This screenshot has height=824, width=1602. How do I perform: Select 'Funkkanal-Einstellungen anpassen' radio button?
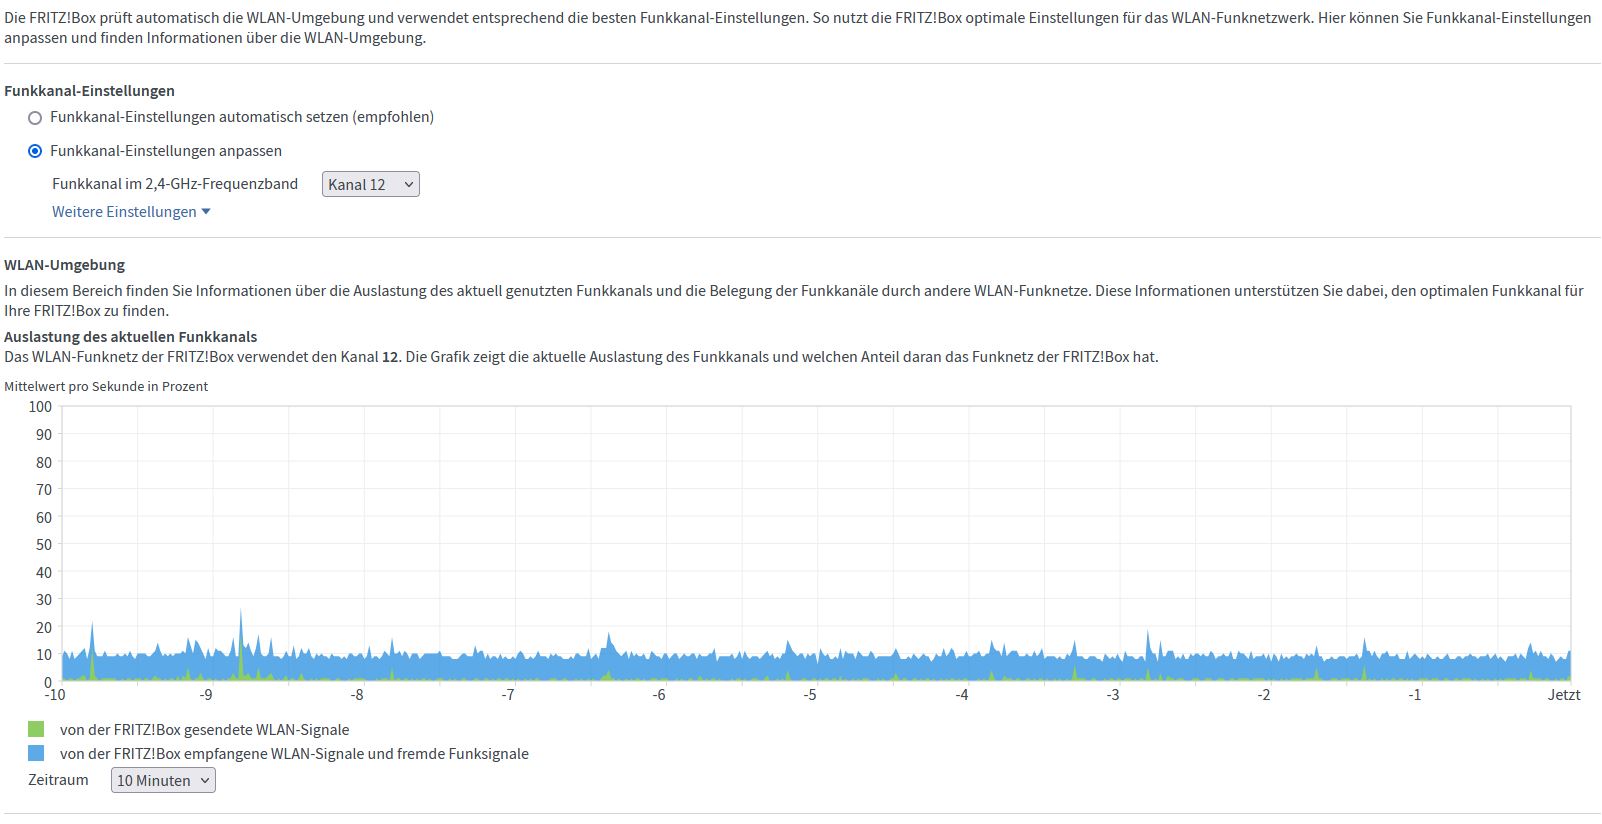(35, 152)
